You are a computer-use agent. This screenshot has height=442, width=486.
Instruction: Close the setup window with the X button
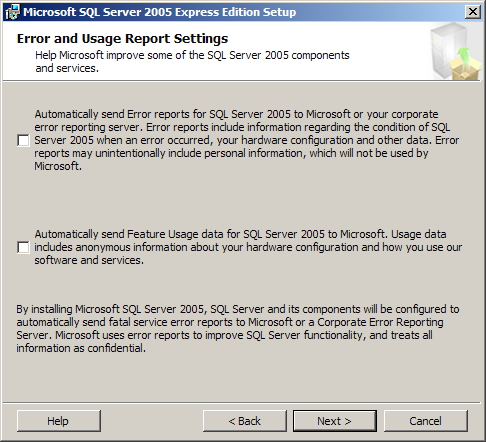473,12
